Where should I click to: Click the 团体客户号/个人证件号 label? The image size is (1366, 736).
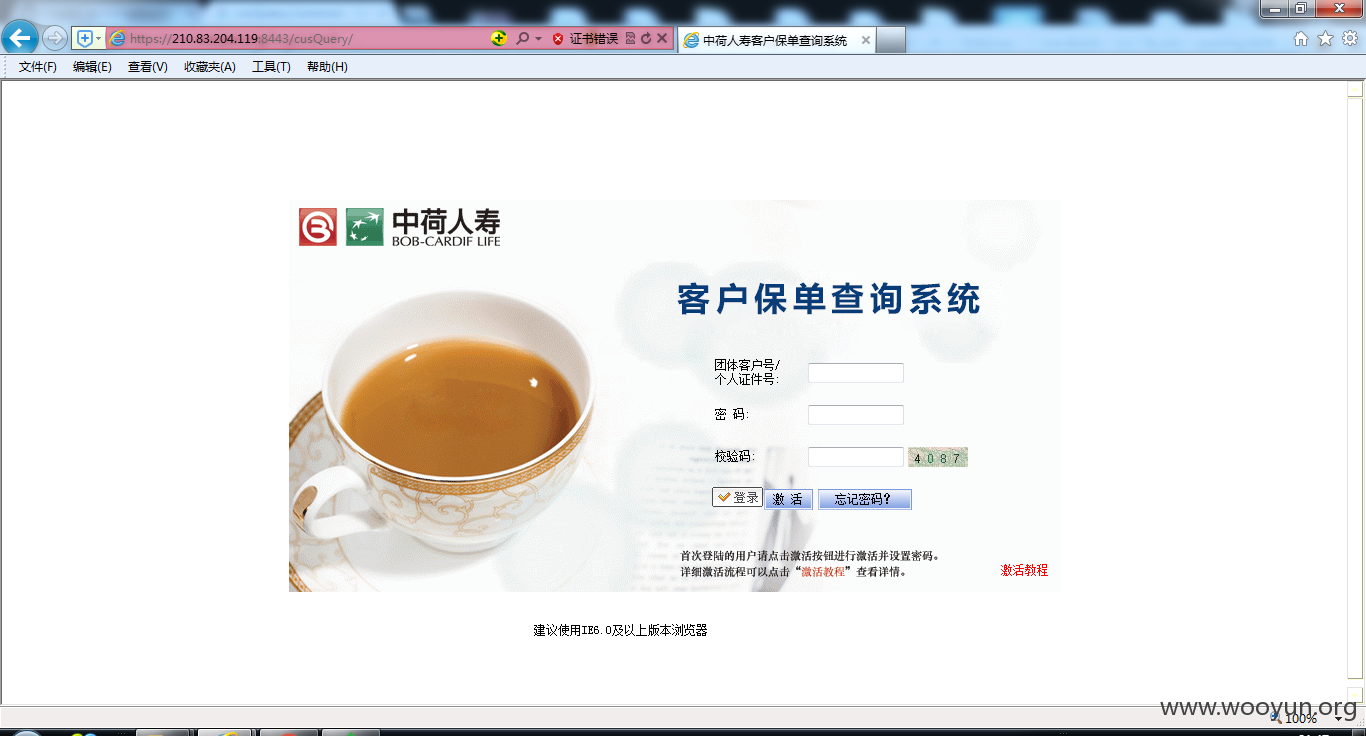pyautogui.click(x=747, y=372)
